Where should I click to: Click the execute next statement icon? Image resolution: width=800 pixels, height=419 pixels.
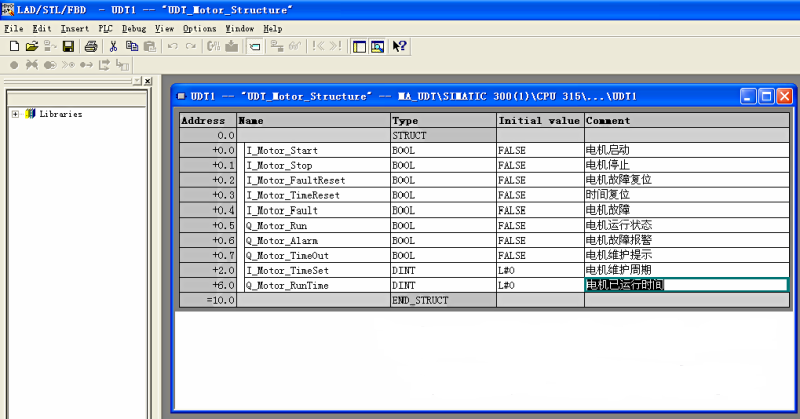pyautogui.click(x=104, y=65)
